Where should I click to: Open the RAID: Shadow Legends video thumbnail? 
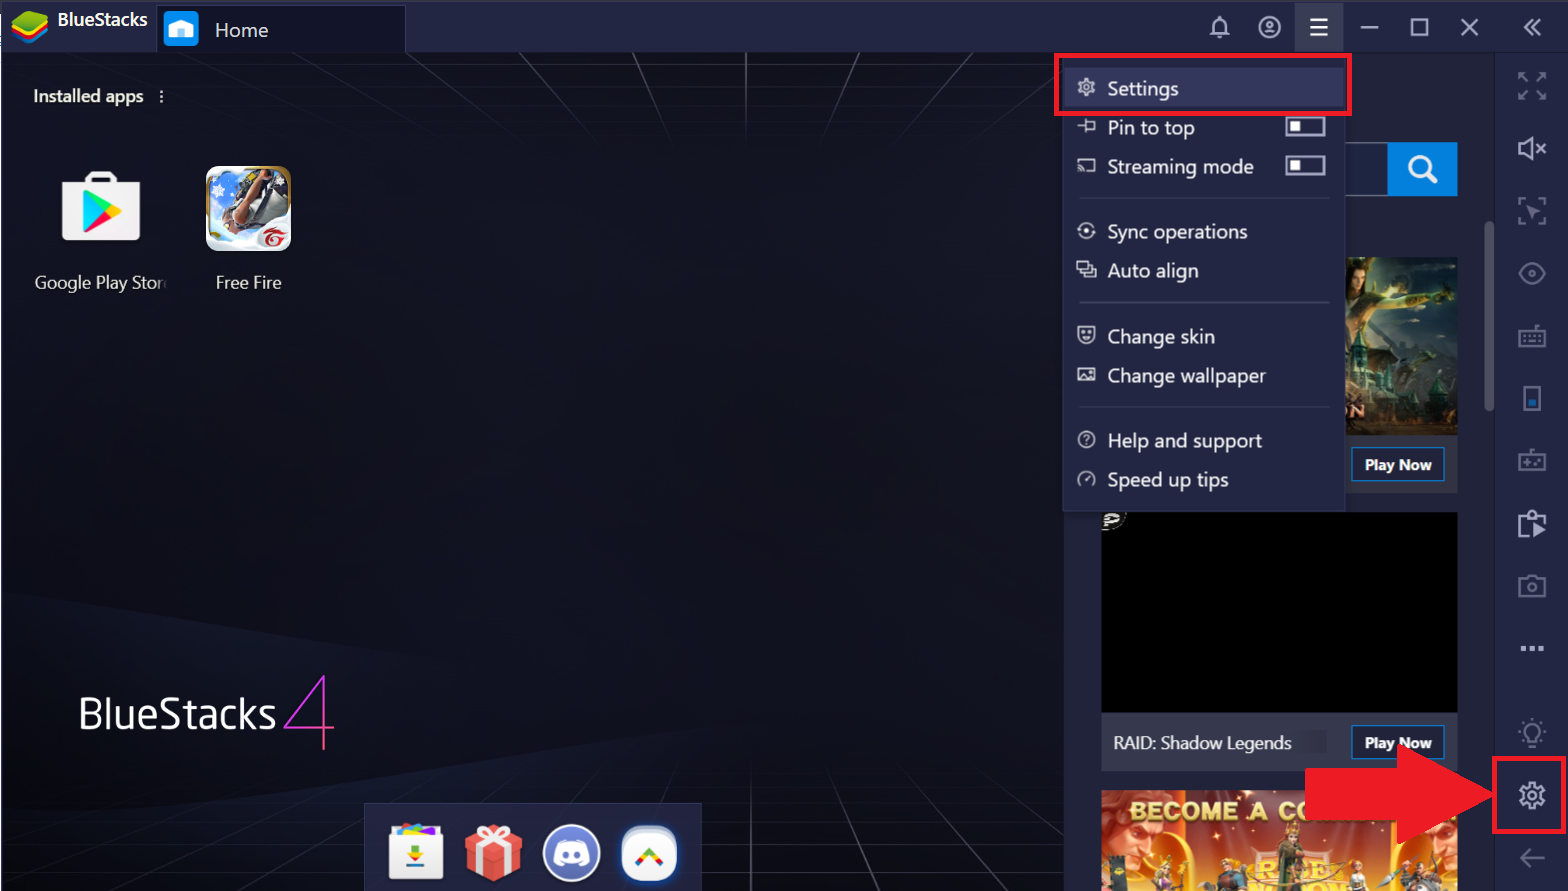[1279, 612]
